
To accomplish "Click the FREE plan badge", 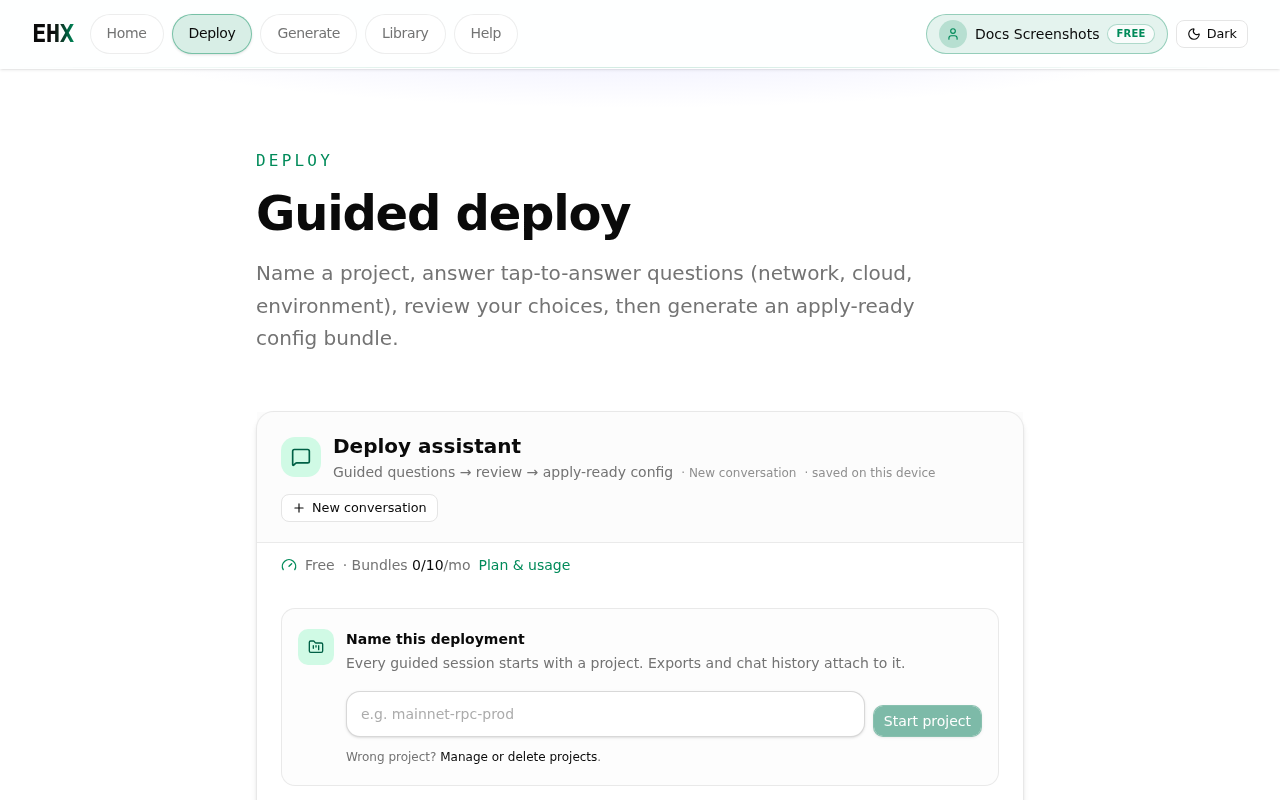I will [1131, 34].
